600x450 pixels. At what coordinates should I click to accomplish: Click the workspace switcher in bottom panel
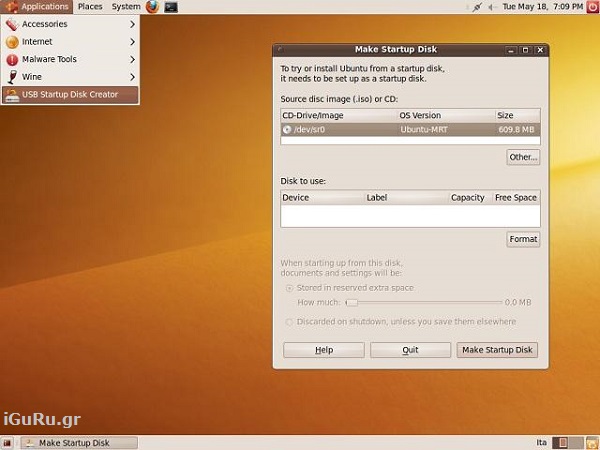pyautogui.click(x=566, y=442)
